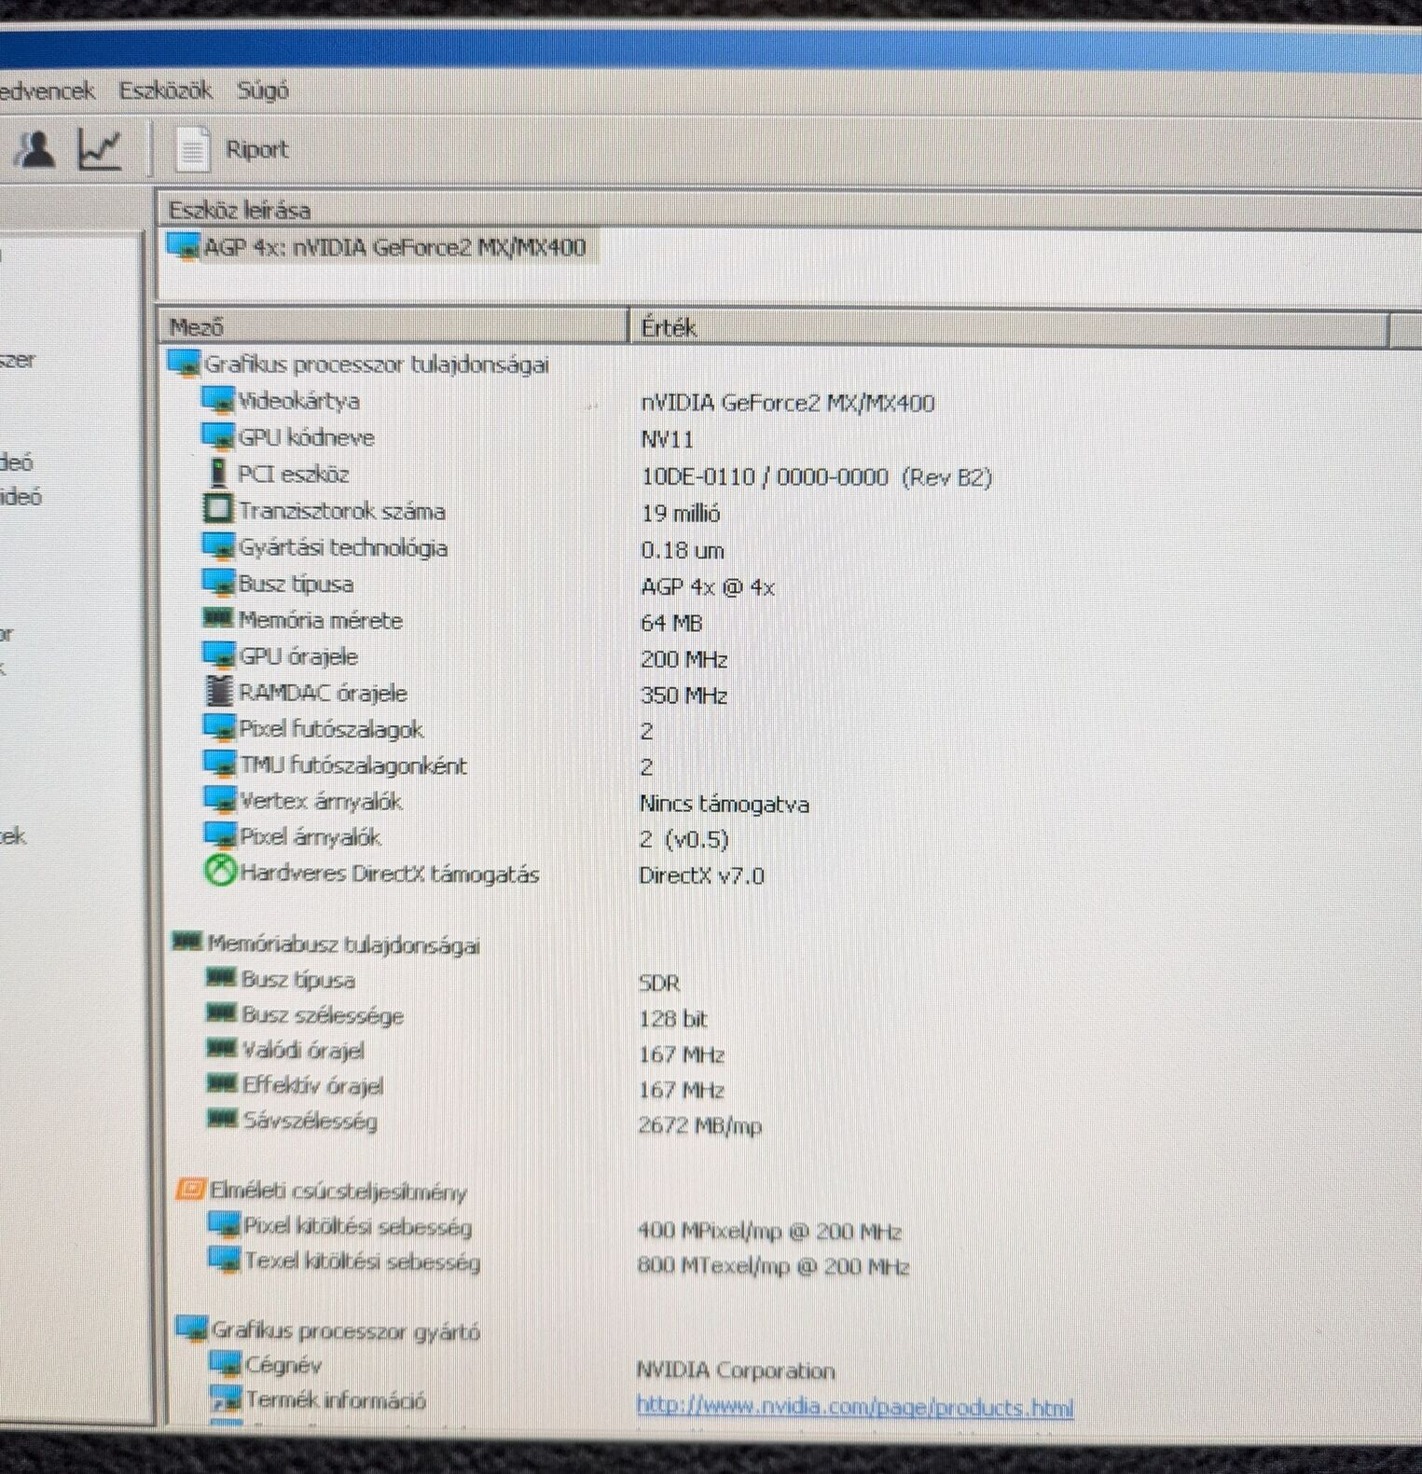Click the Pixel árnyalók row icon
Screen dimensions: 1422x1474
pyautogui.click(x=219, y=836)
